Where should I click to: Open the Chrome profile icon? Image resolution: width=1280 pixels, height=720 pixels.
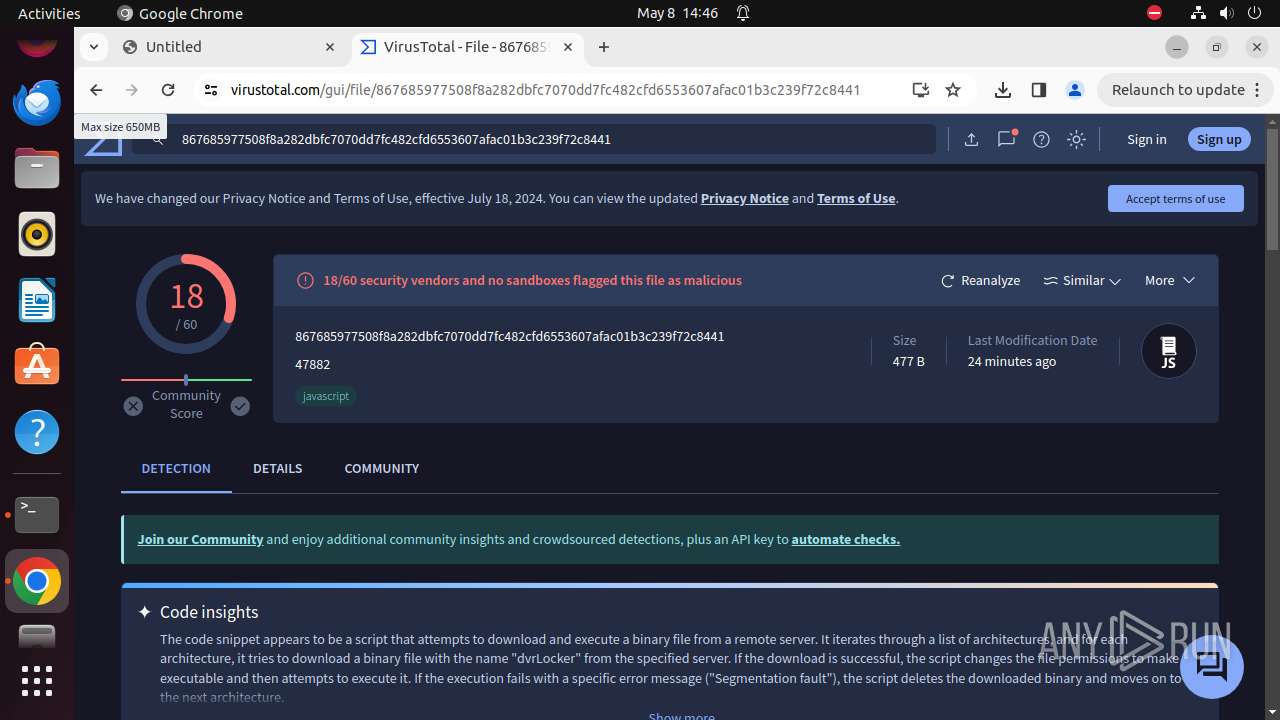pos(1075,90)
